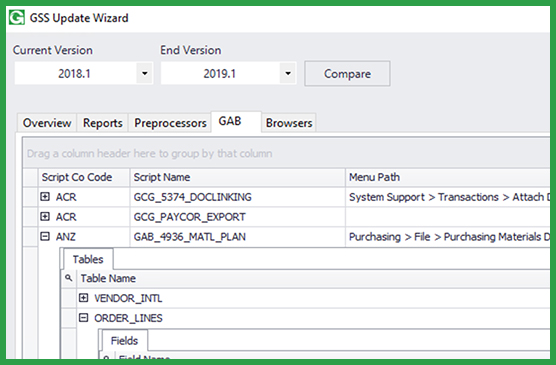This screenshot has width=556, height=365.
Task: Select the GCG_5374_DOCLINKING script name cell
Action: [x=238, y=197]
